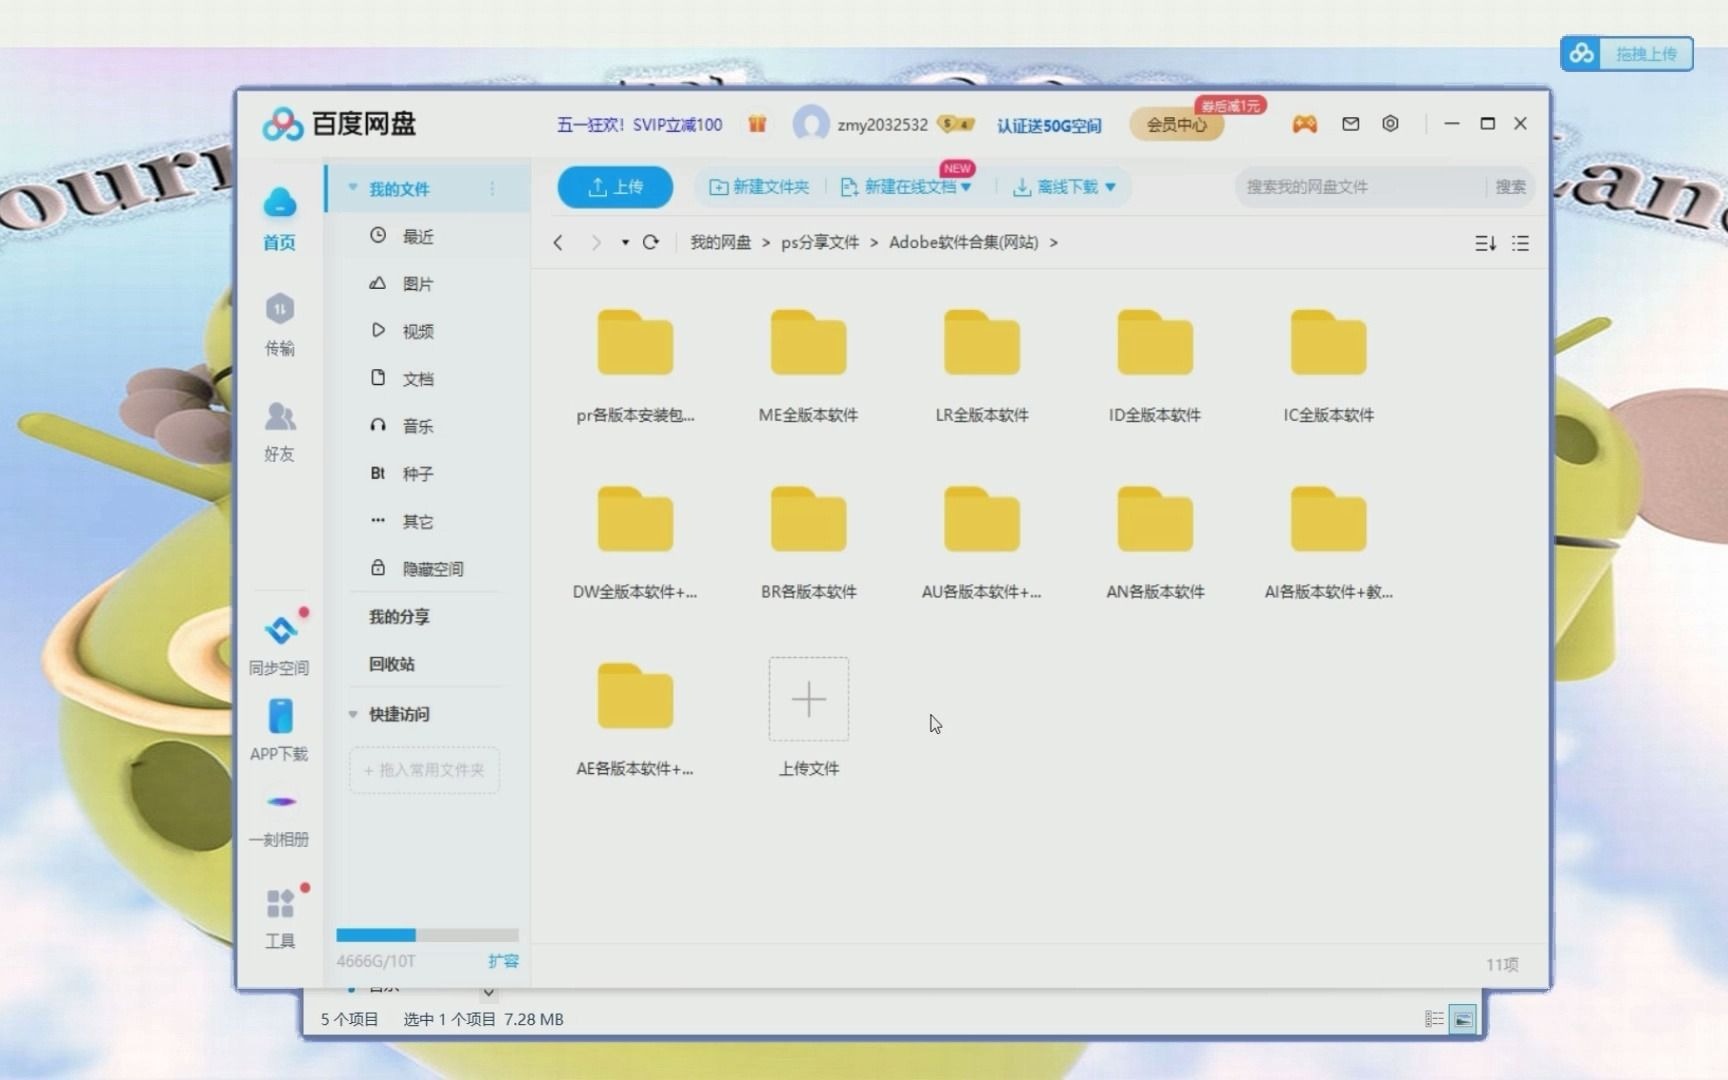Screen dimensions: 1728x1080
Task: Toggle the sort order control
Action: point(1485,243)
